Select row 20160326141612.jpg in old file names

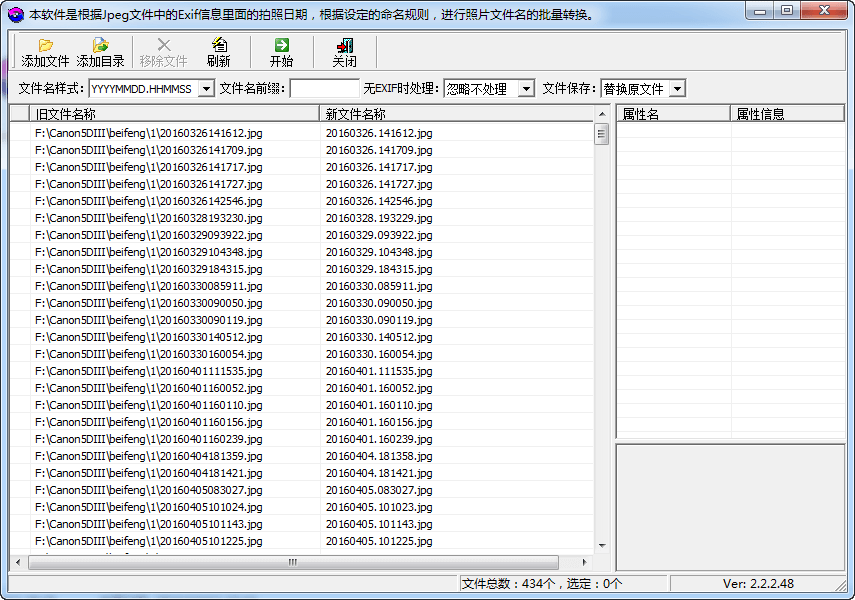pos(148,133)
